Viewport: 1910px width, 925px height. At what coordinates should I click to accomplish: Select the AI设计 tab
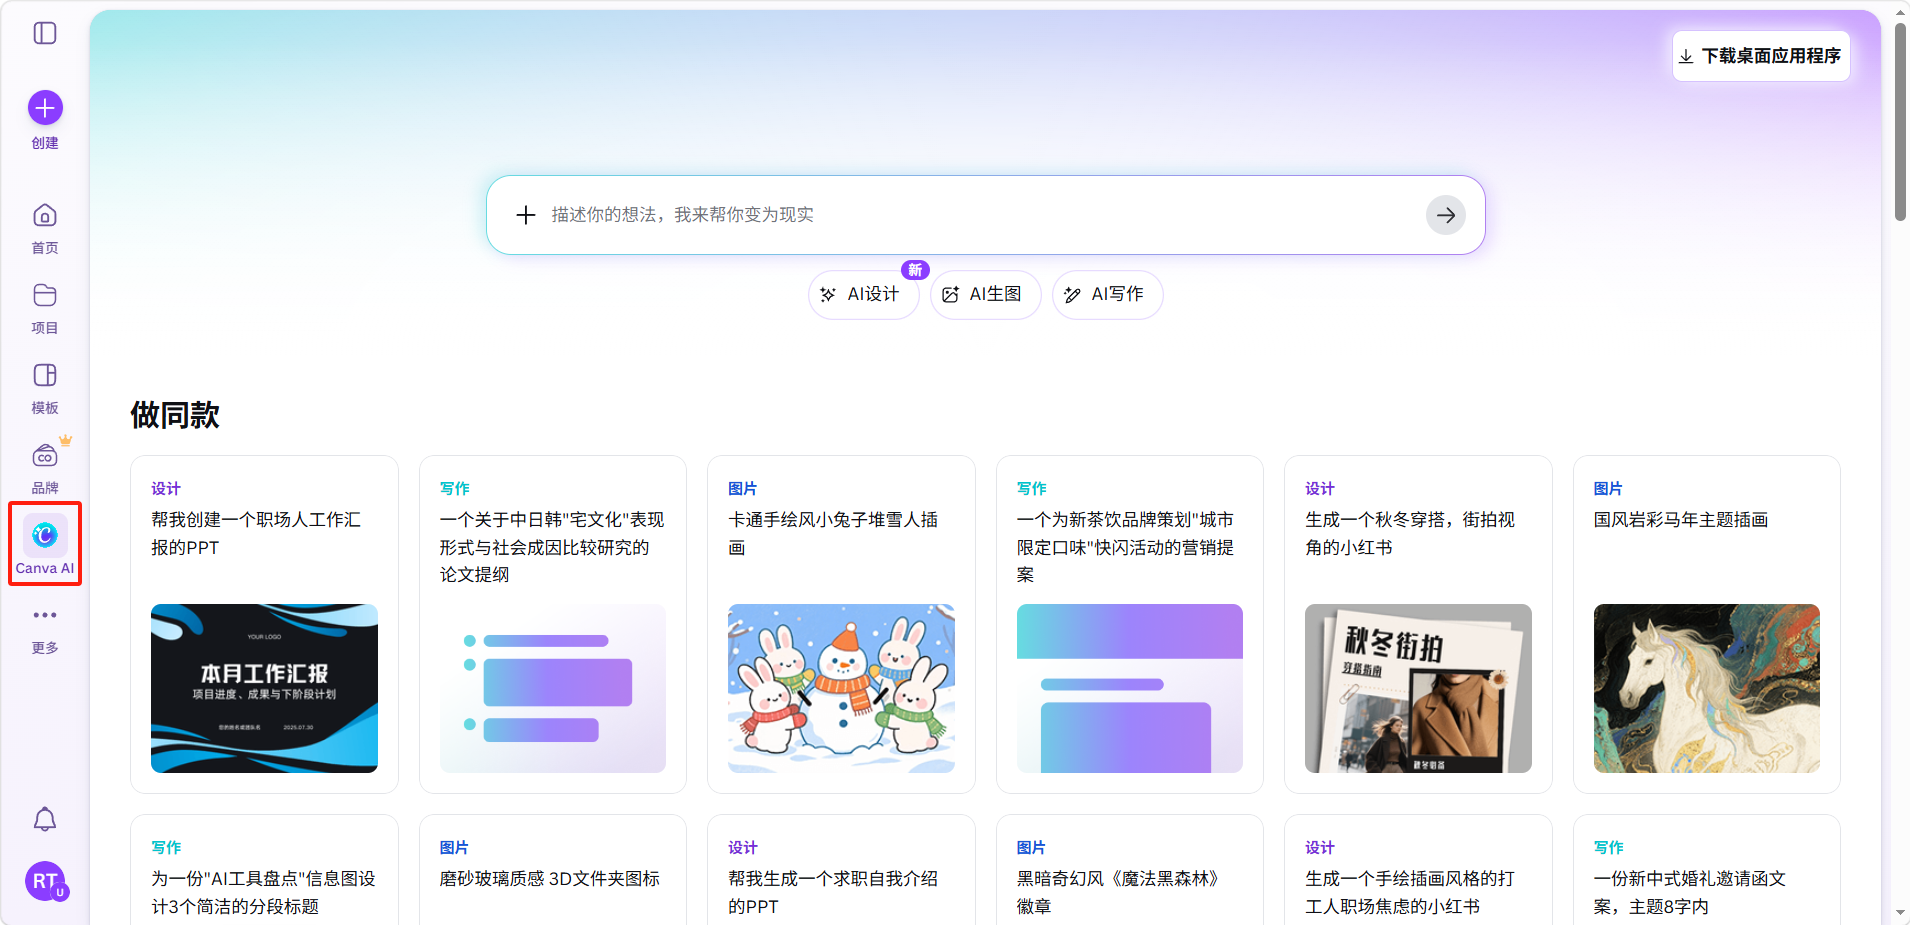(x=862, y=295)
